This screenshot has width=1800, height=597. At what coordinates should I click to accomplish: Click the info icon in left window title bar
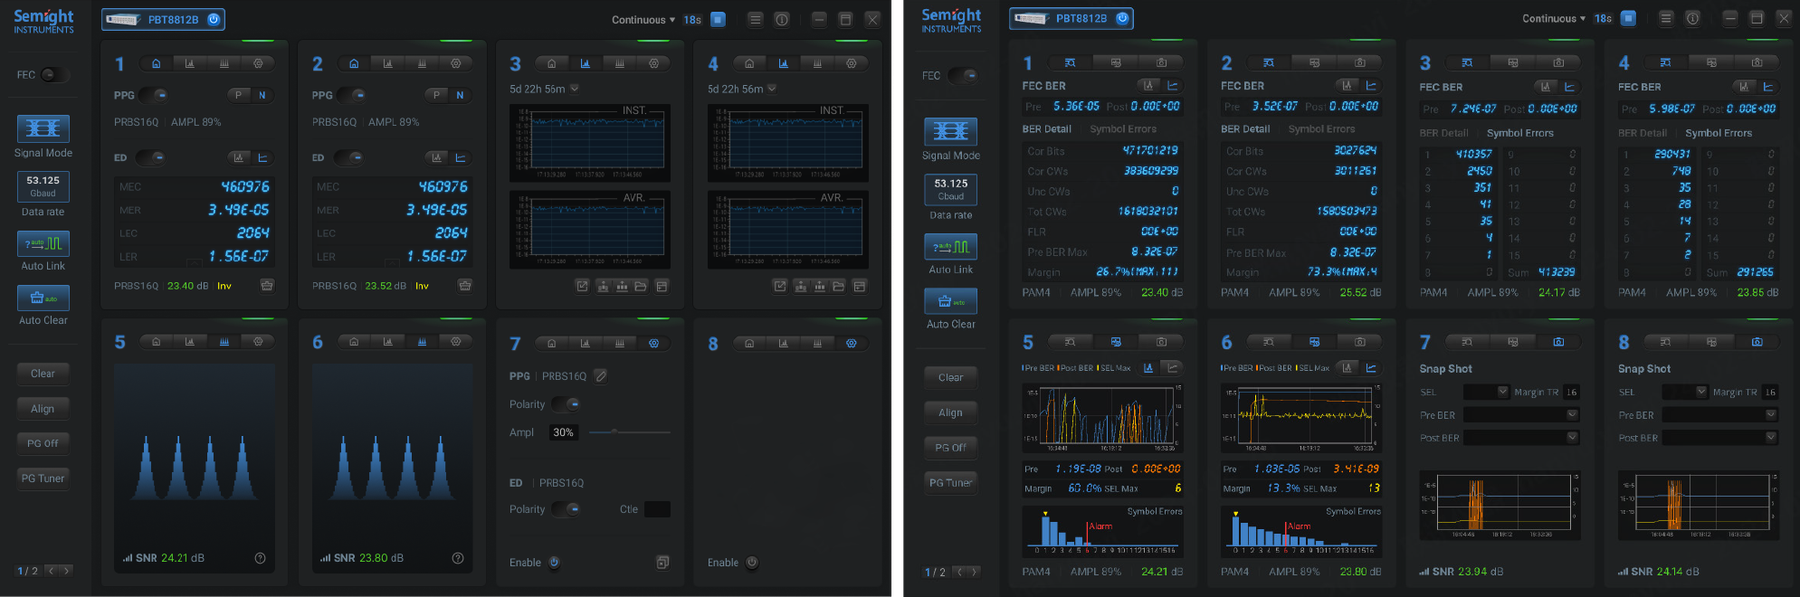[x=782, y=19]
